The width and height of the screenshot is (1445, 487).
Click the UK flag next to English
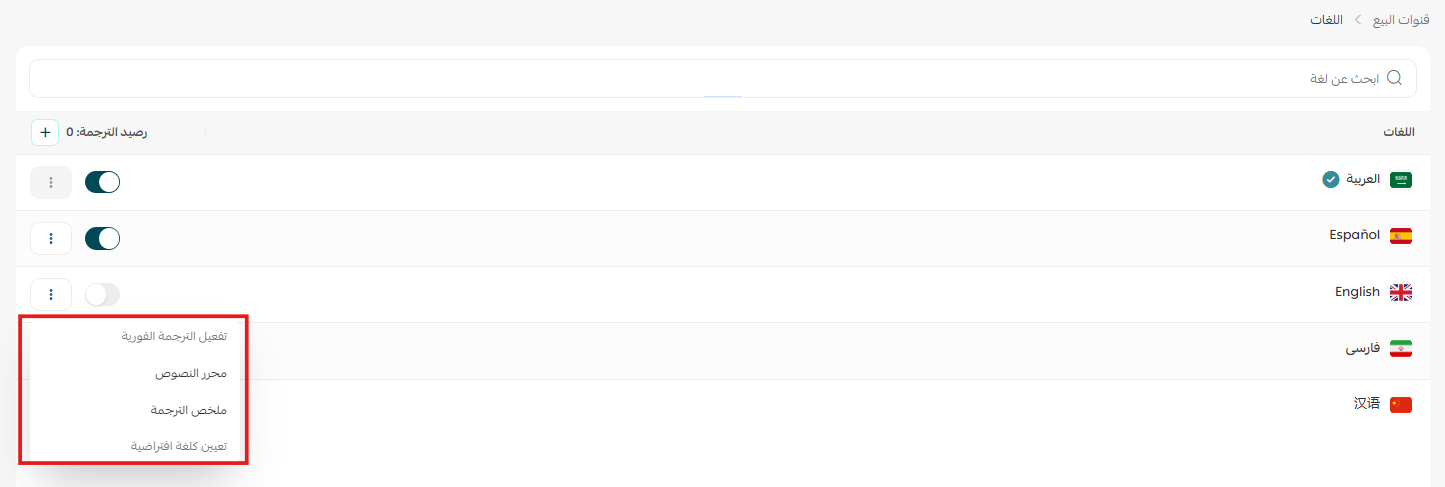coord(1401,292)
